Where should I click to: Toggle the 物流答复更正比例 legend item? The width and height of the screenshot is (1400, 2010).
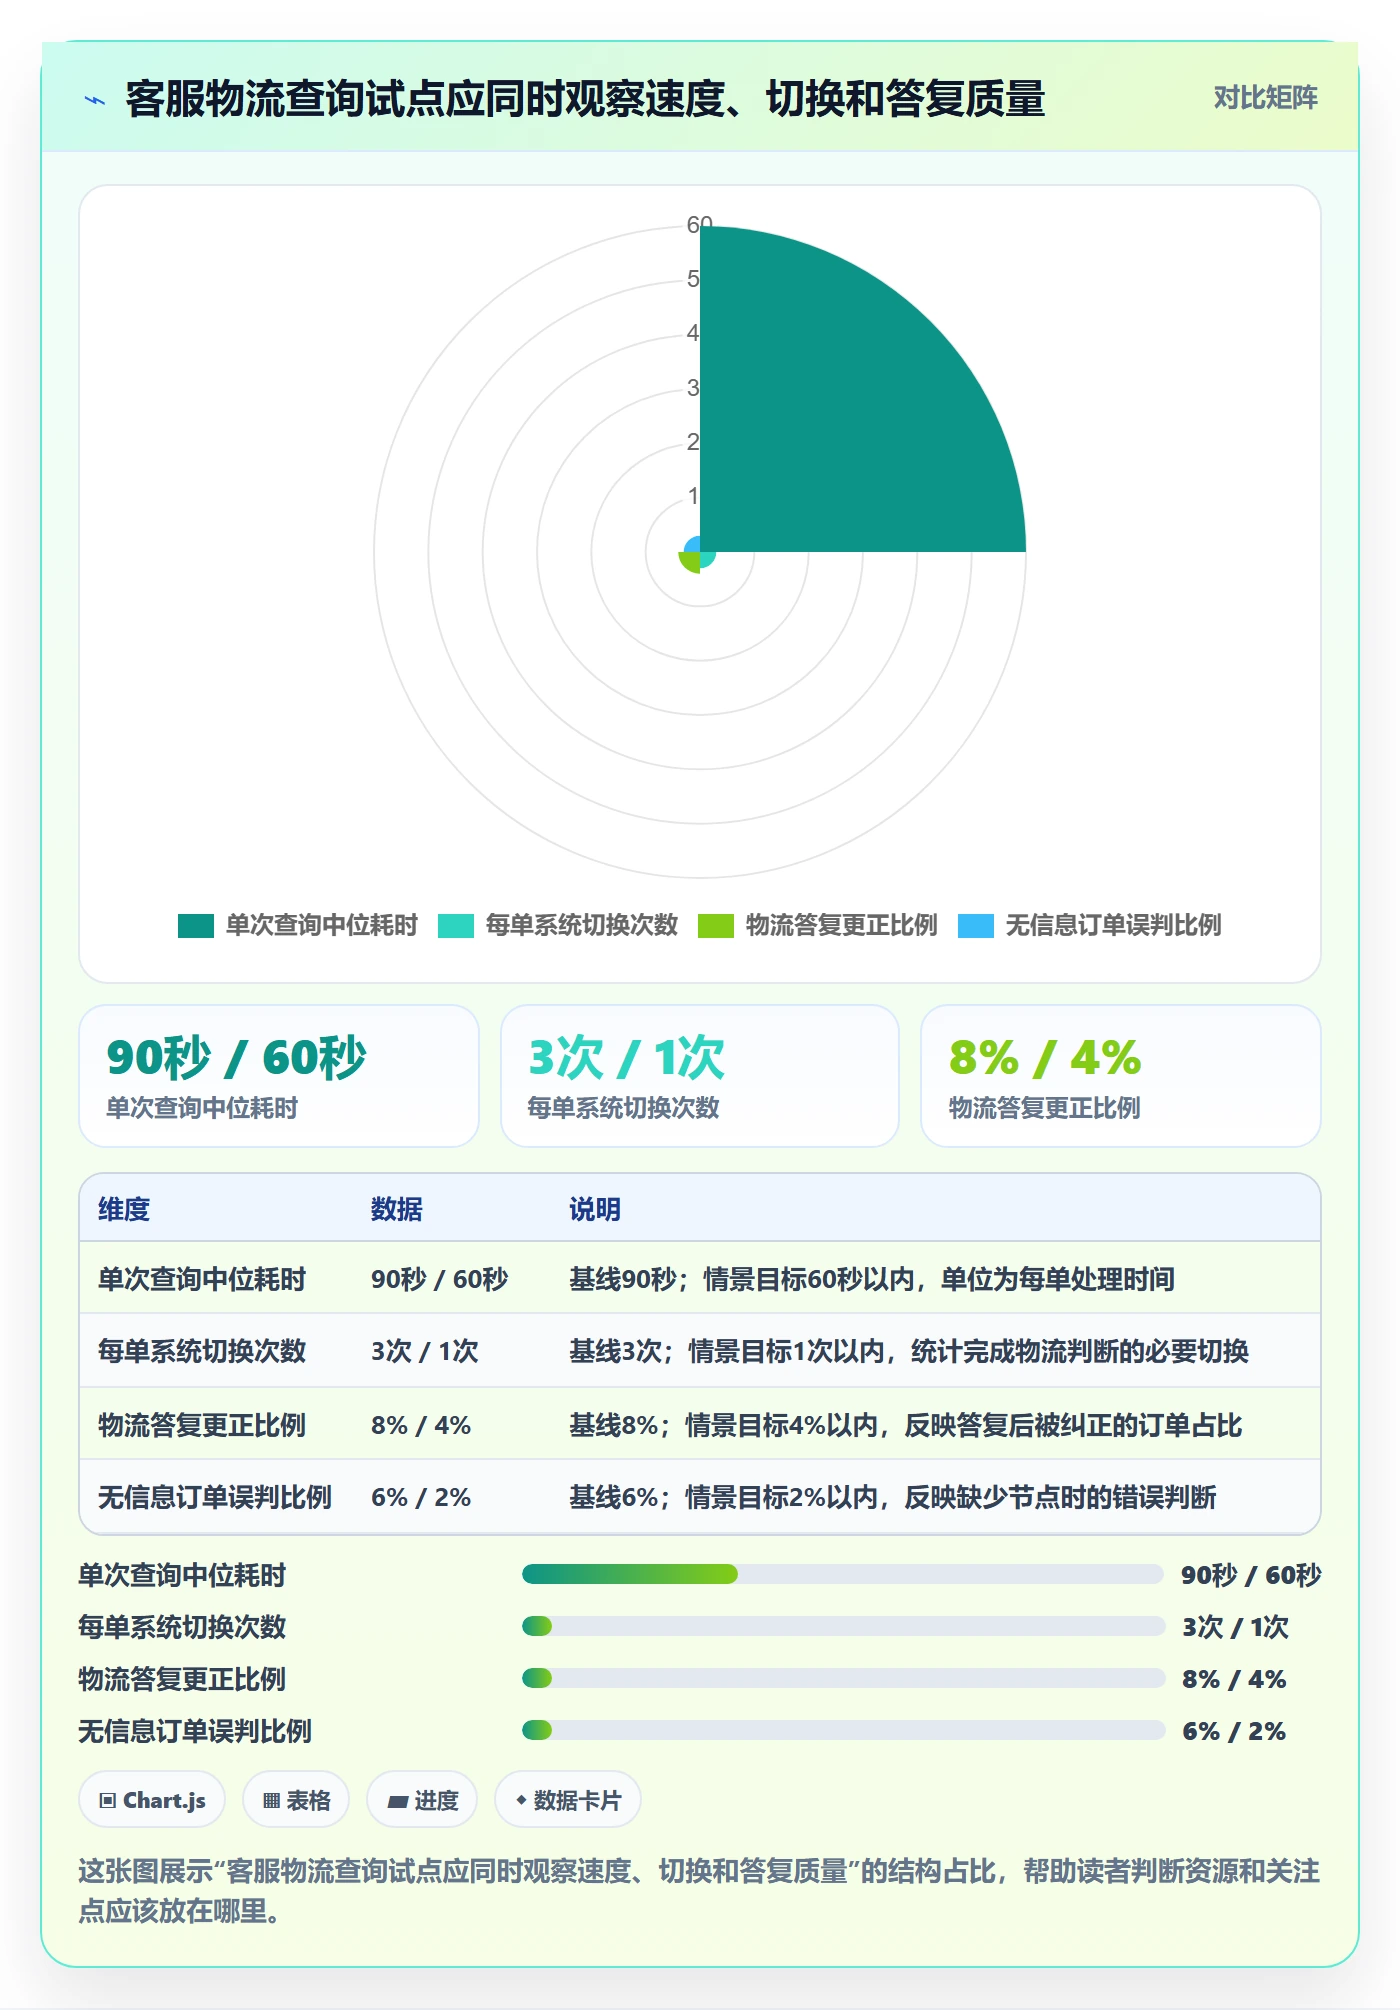[818, 925]
